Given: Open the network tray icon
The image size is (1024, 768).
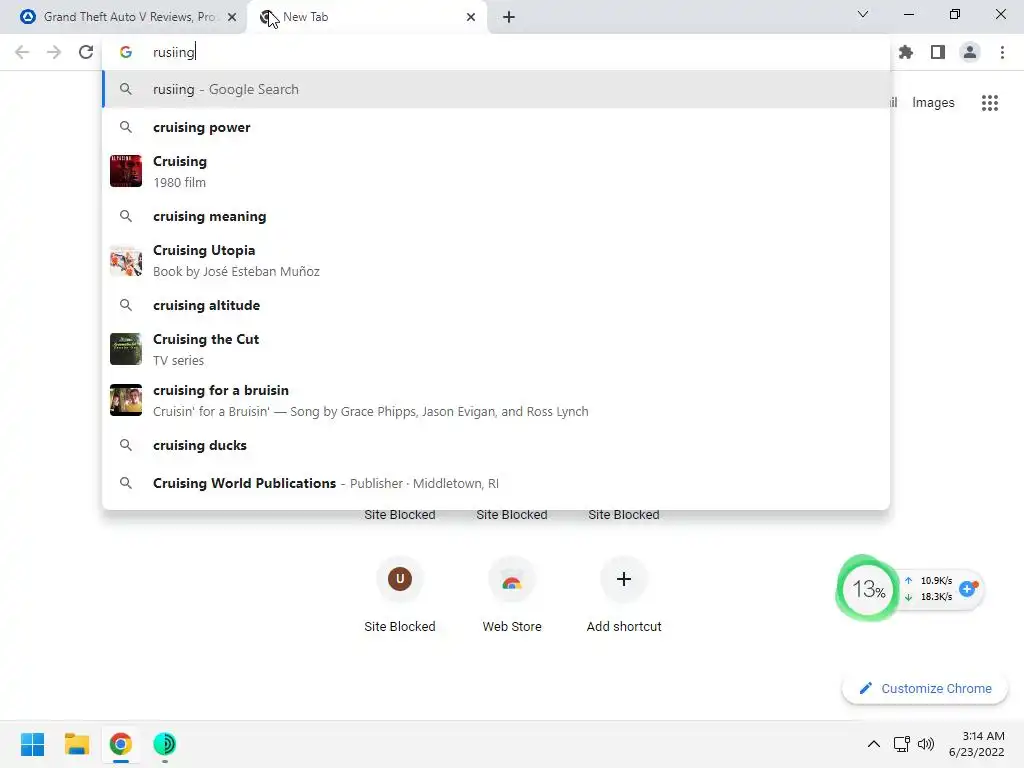Looking at the screenshot, I should 902,744.
